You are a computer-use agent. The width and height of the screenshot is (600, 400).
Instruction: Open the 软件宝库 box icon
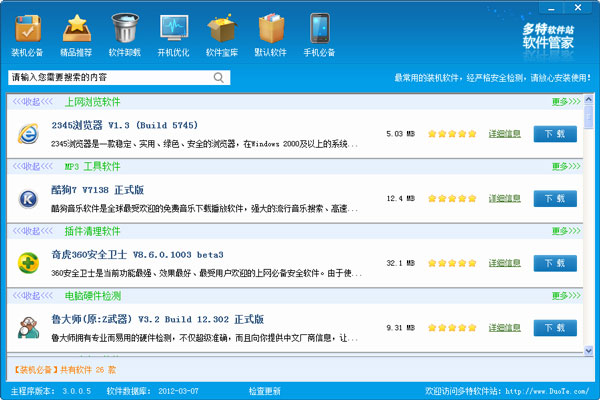coord(222,28)
